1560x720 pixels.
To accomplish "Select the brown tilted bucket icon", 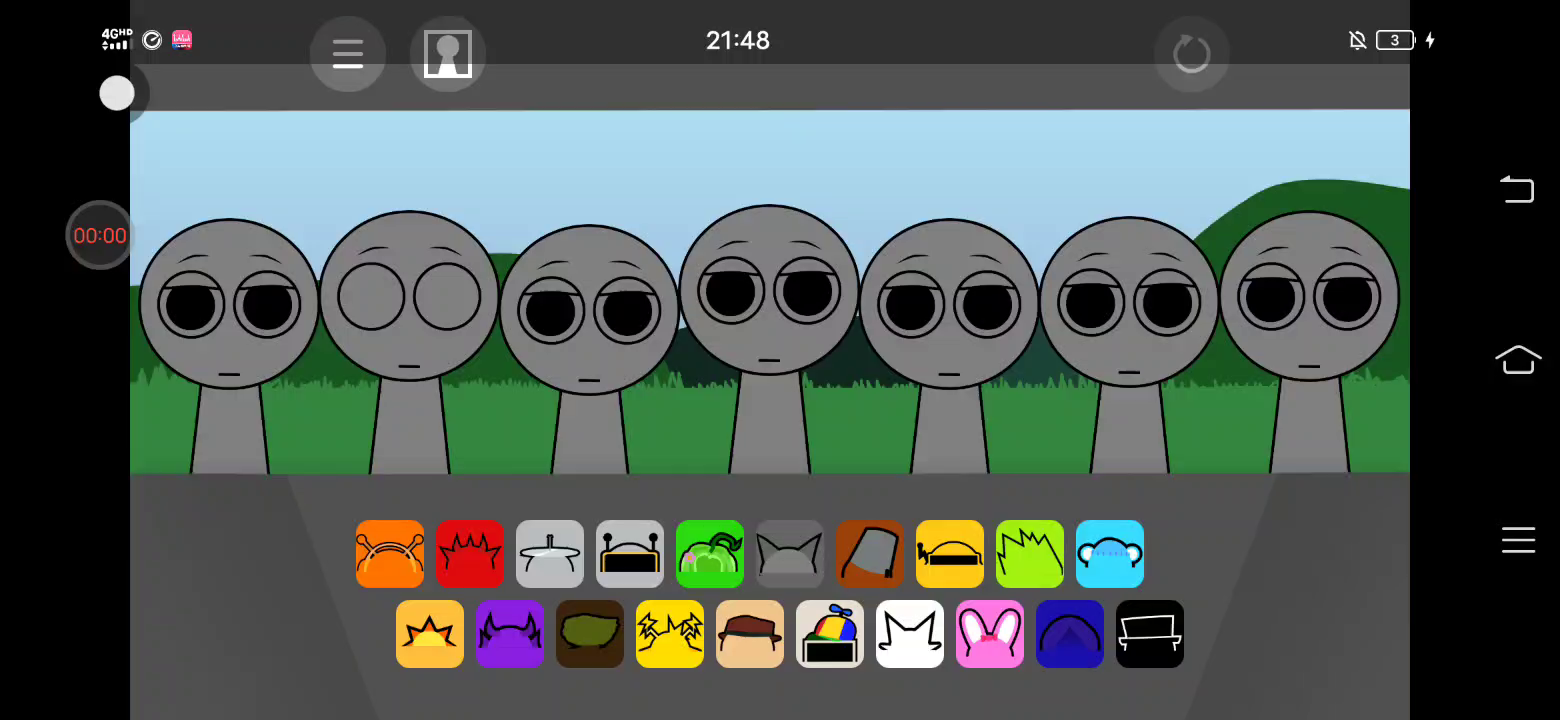I will click(x=870, y=554).
